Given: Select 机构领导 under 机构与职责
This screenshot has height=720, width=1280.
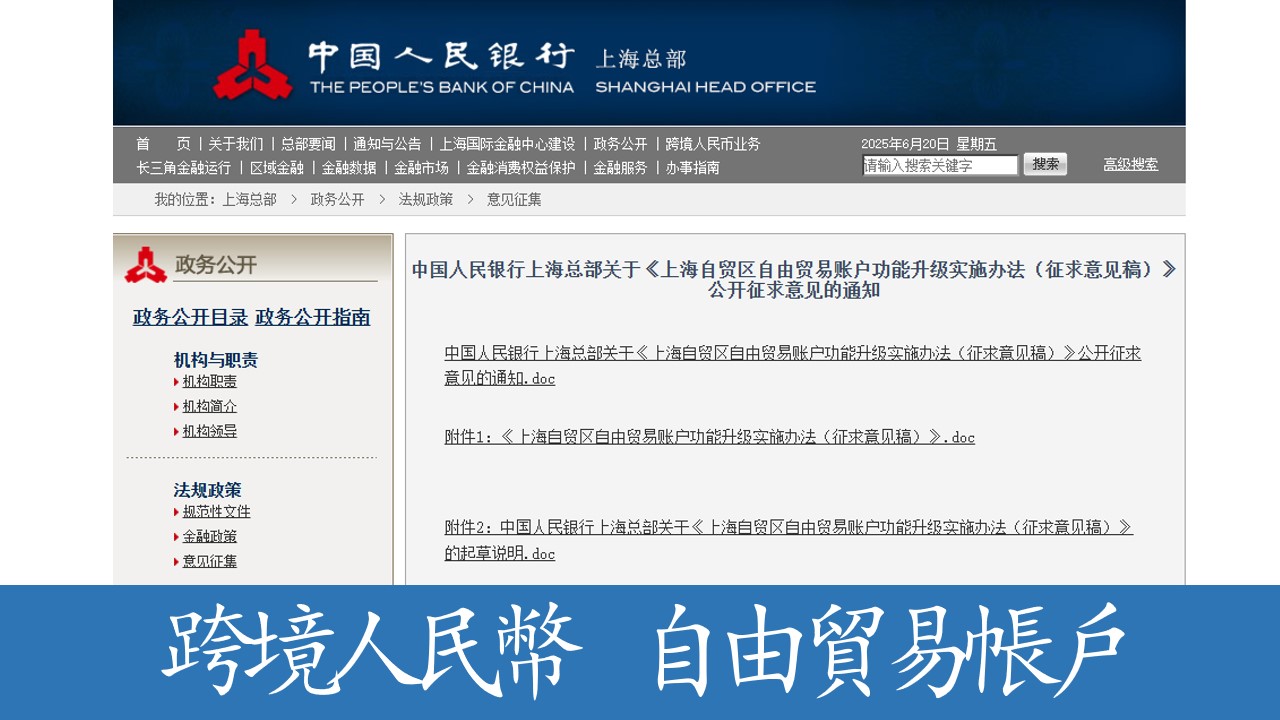Looking at the screenshot, I should point(209,432).
